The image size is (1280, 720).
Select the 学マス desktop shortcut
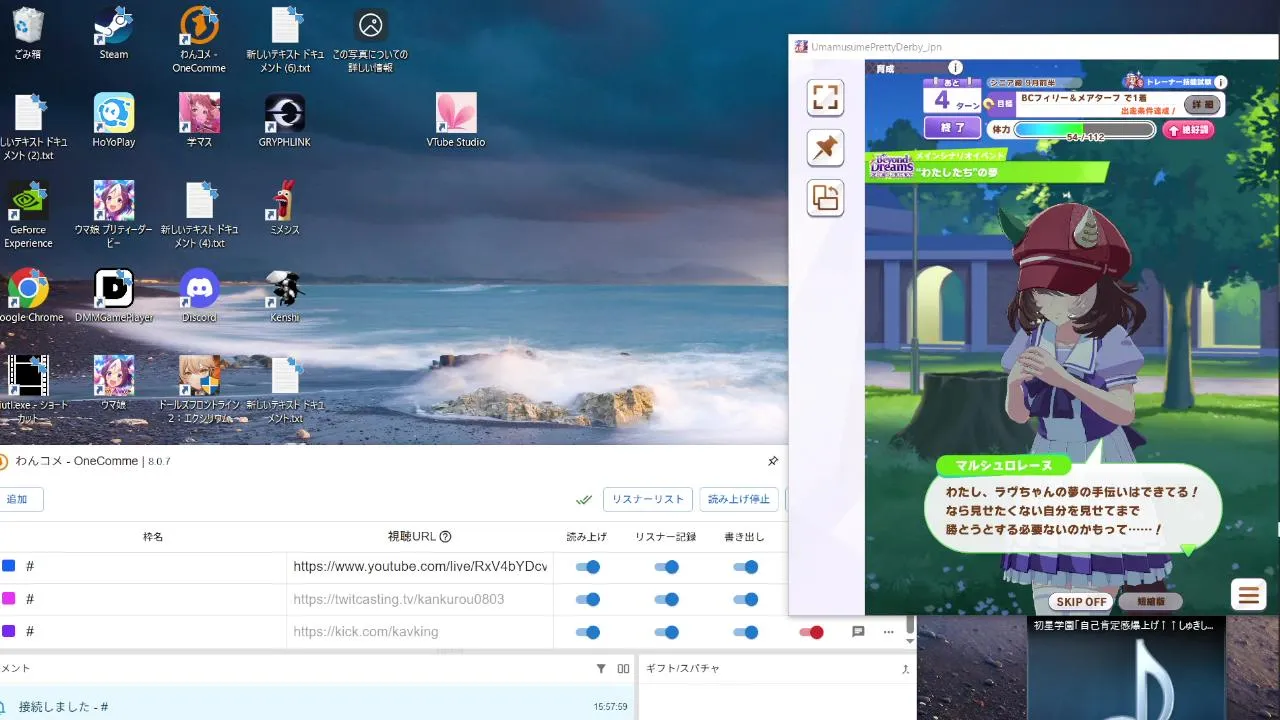click(199, 121)
